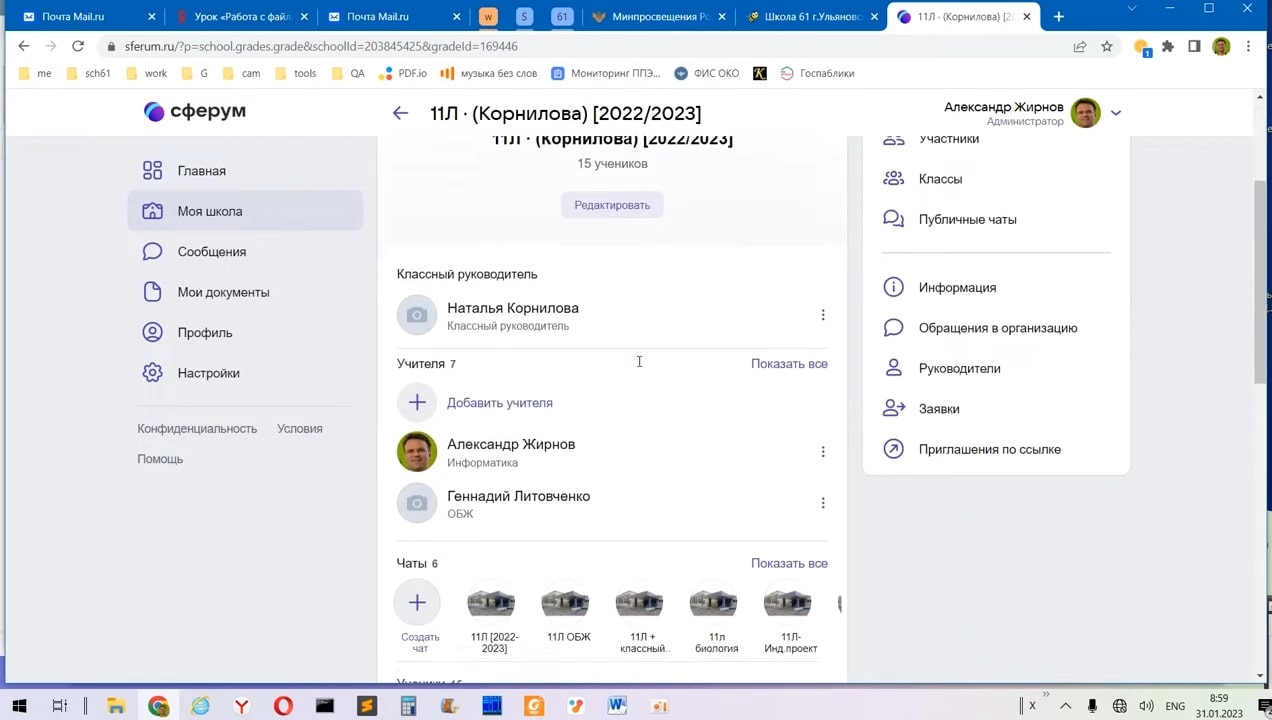Click the Мои документы file icon
The width and height of the screenshot is (1272, 720).
click(x=152, y=292)
